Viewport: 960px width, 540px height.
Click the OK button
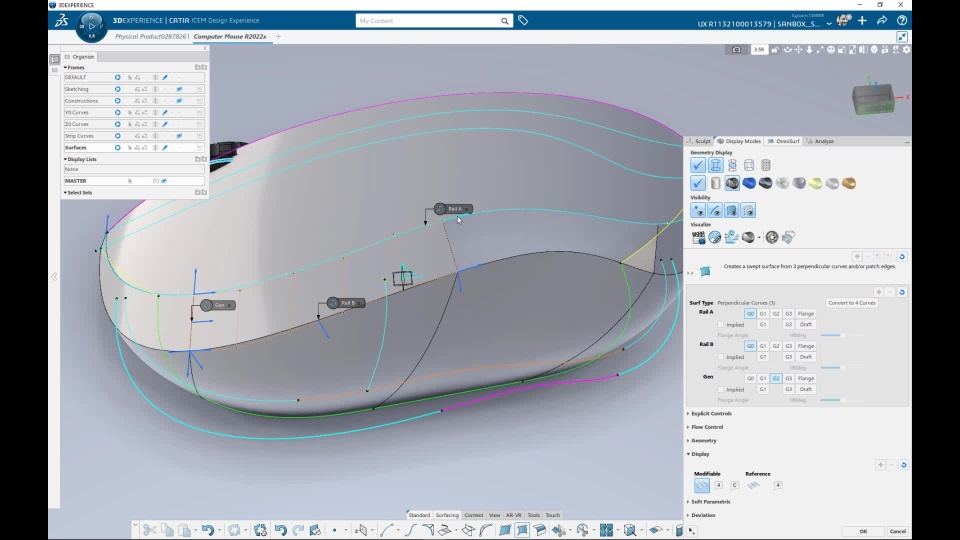click(863, 531)
